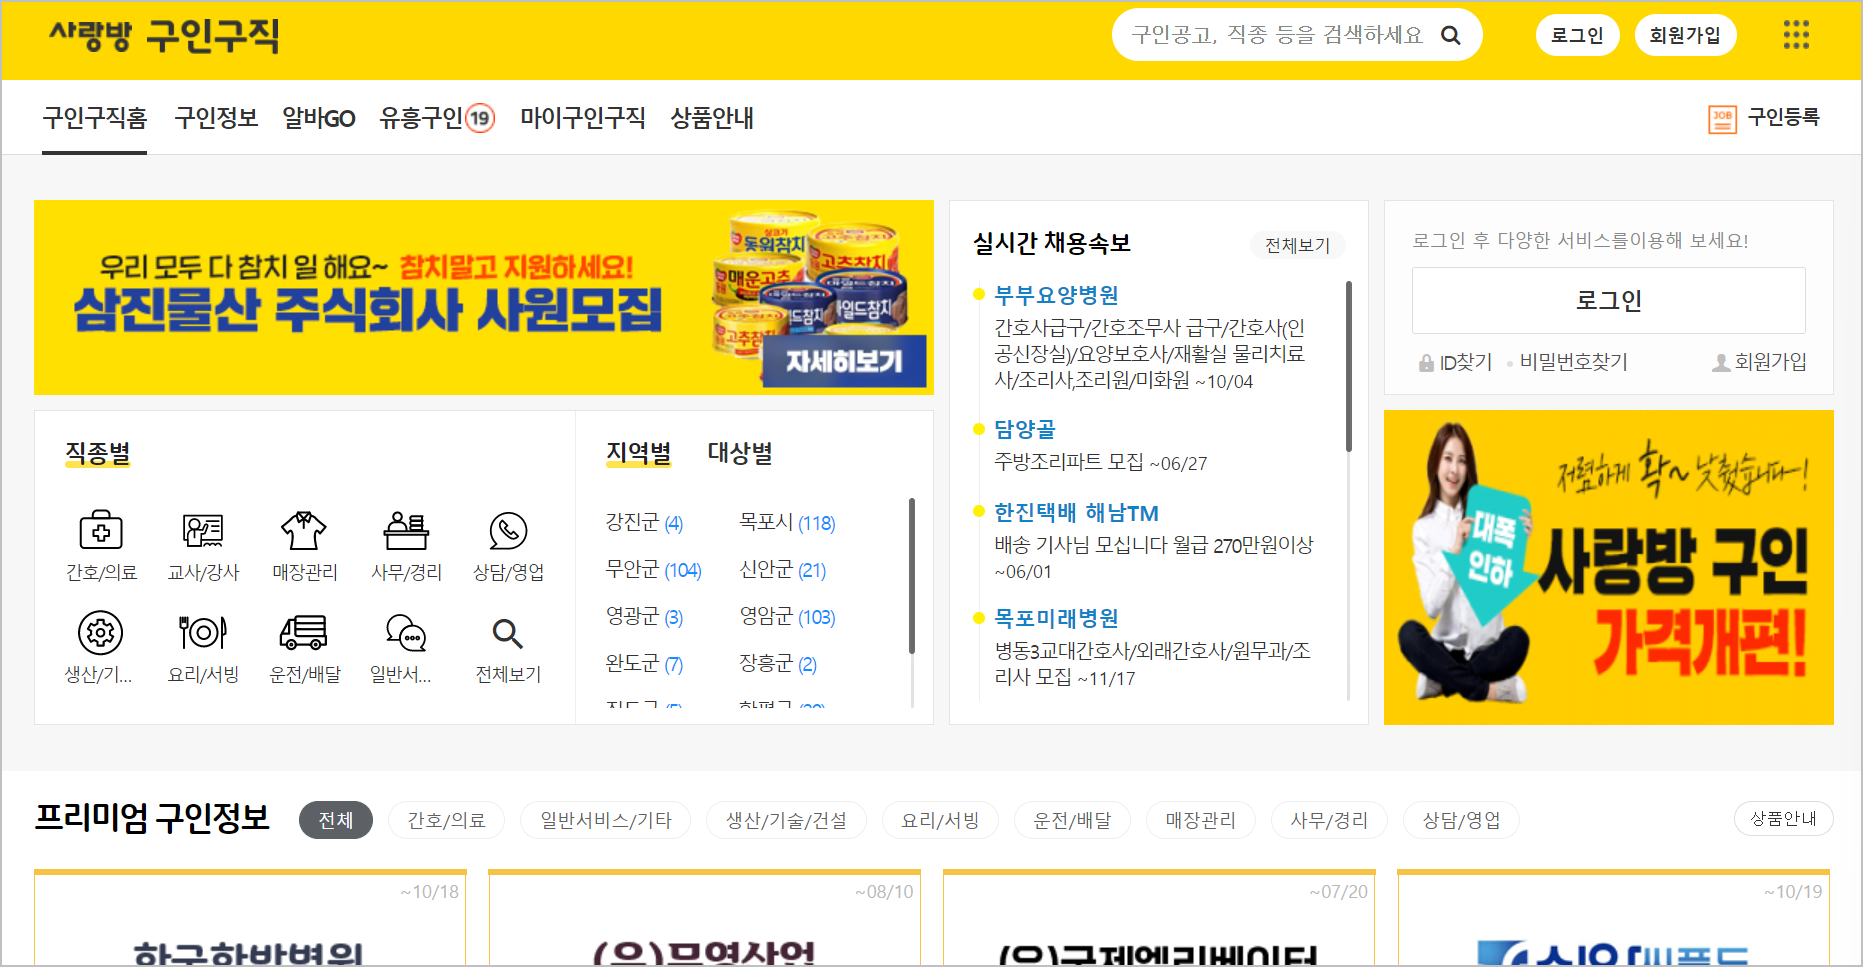Click the search magnifier icon in header
Screen dimensions: 1863x967
pos(1450,36)
